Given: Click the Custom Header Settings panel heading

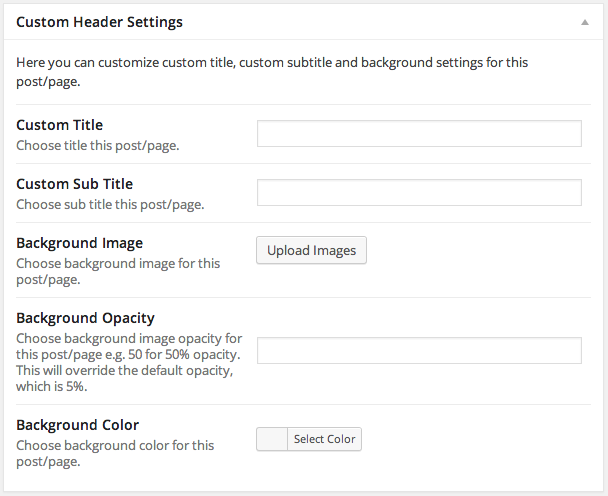Looking at the screenshot, I should click(x=99, y=22).
